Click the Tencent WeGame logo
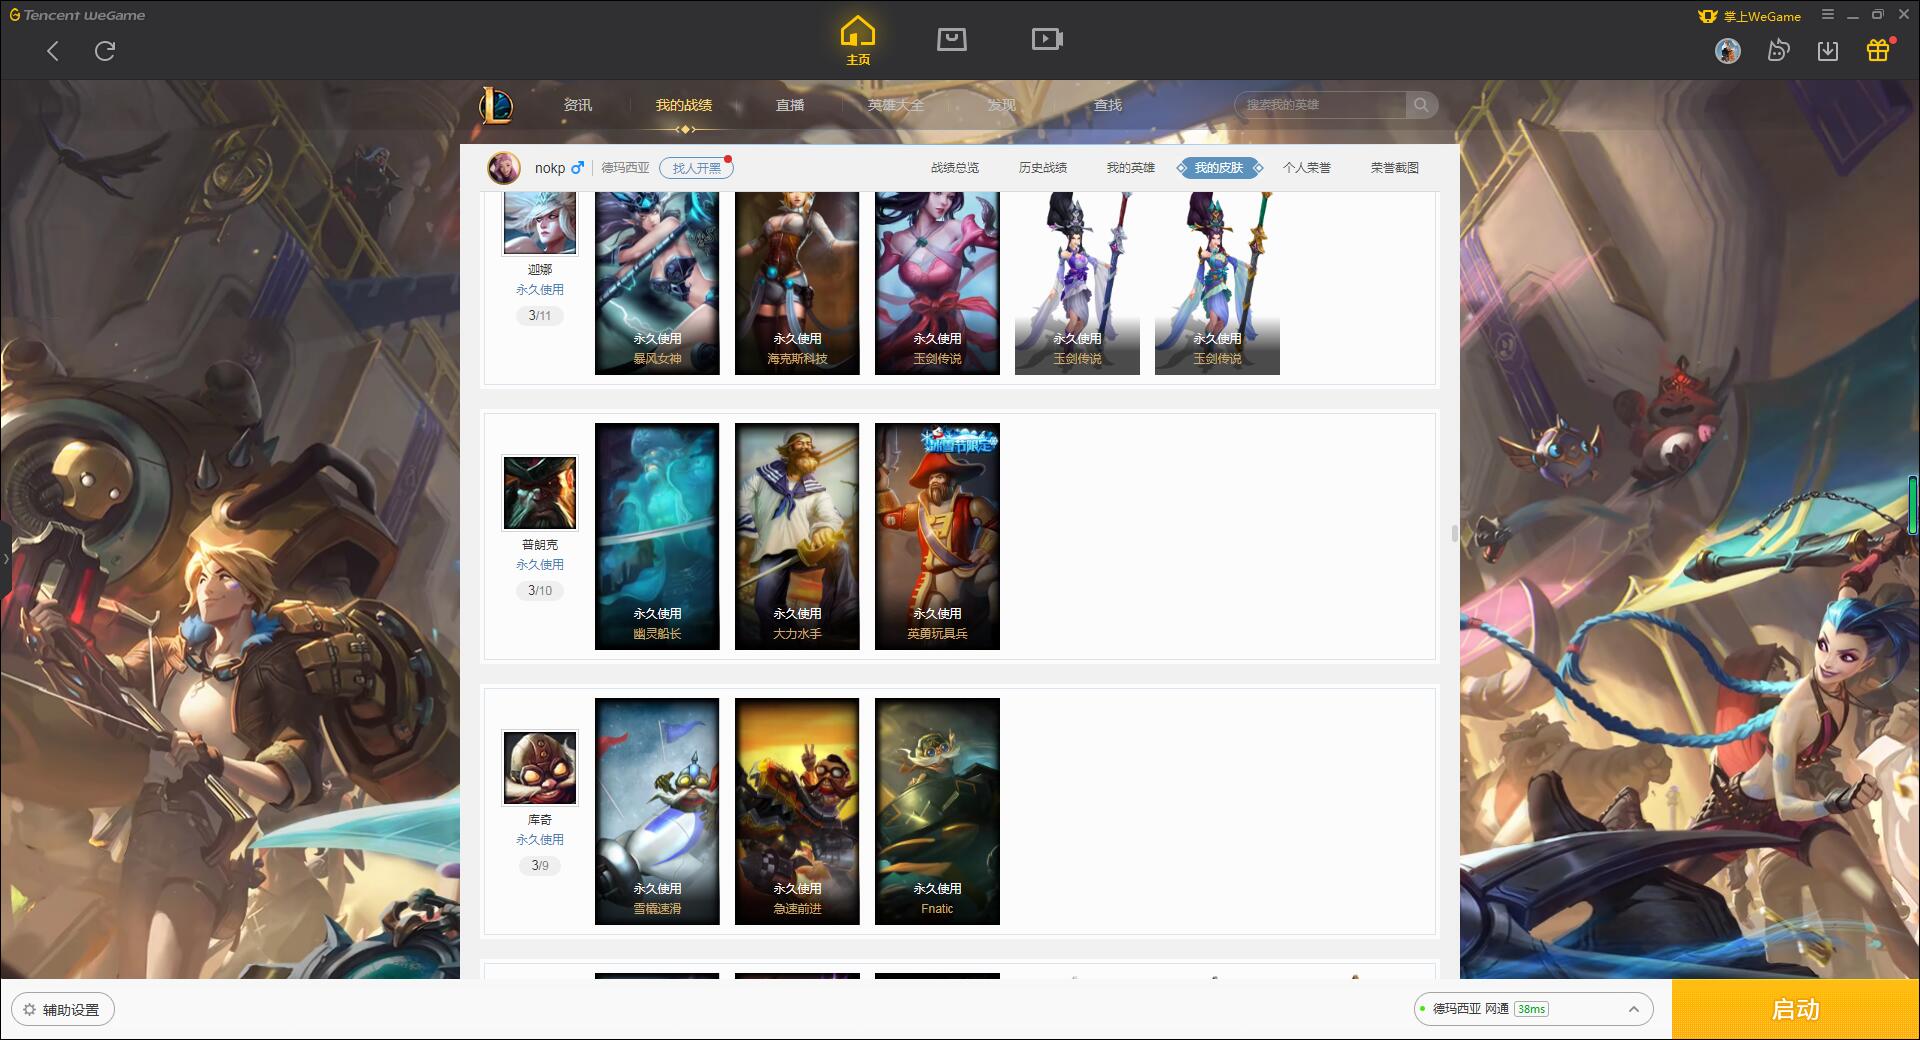 coord(77,15)
